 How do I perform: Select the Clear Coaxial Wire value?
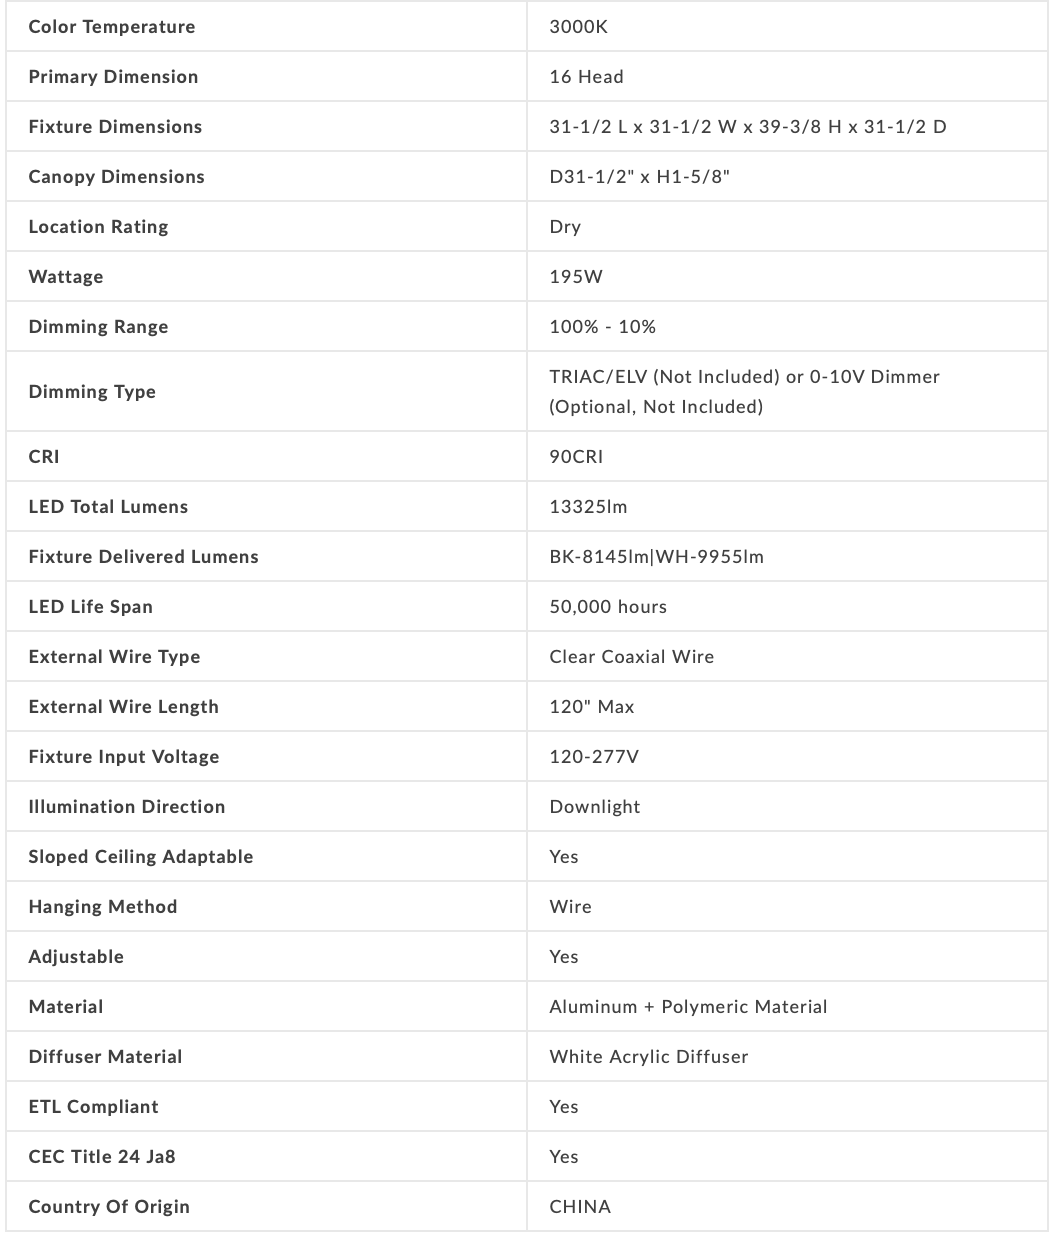pos(632,657)
